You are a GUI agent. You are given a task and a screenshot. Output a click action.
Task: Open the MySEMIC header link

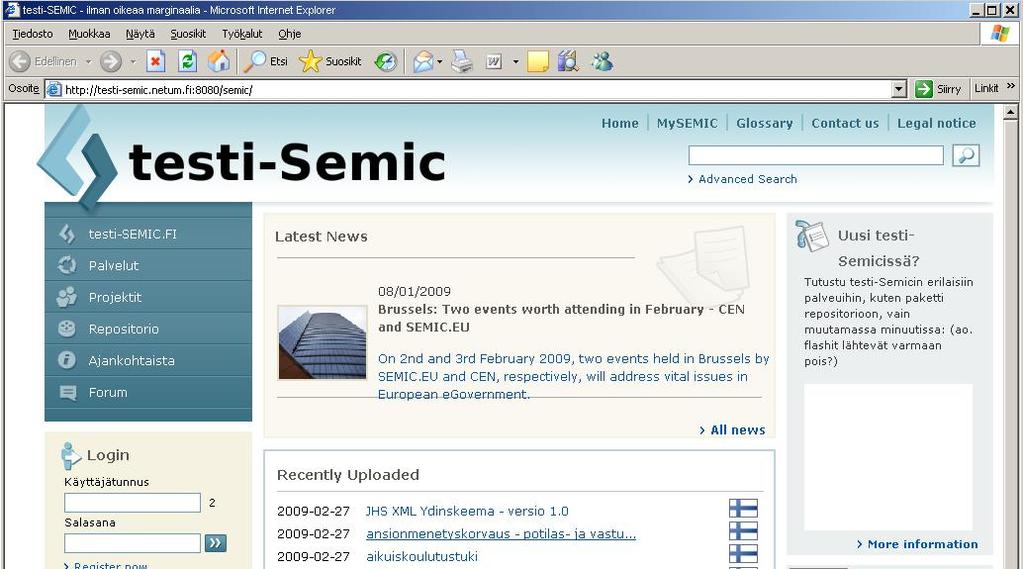[x=687, y=123]
